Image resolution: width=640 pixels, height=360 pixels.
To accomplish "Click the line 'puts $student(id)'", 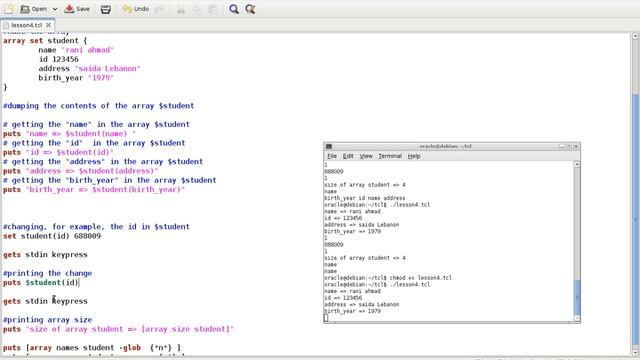I will click(41, 282).
